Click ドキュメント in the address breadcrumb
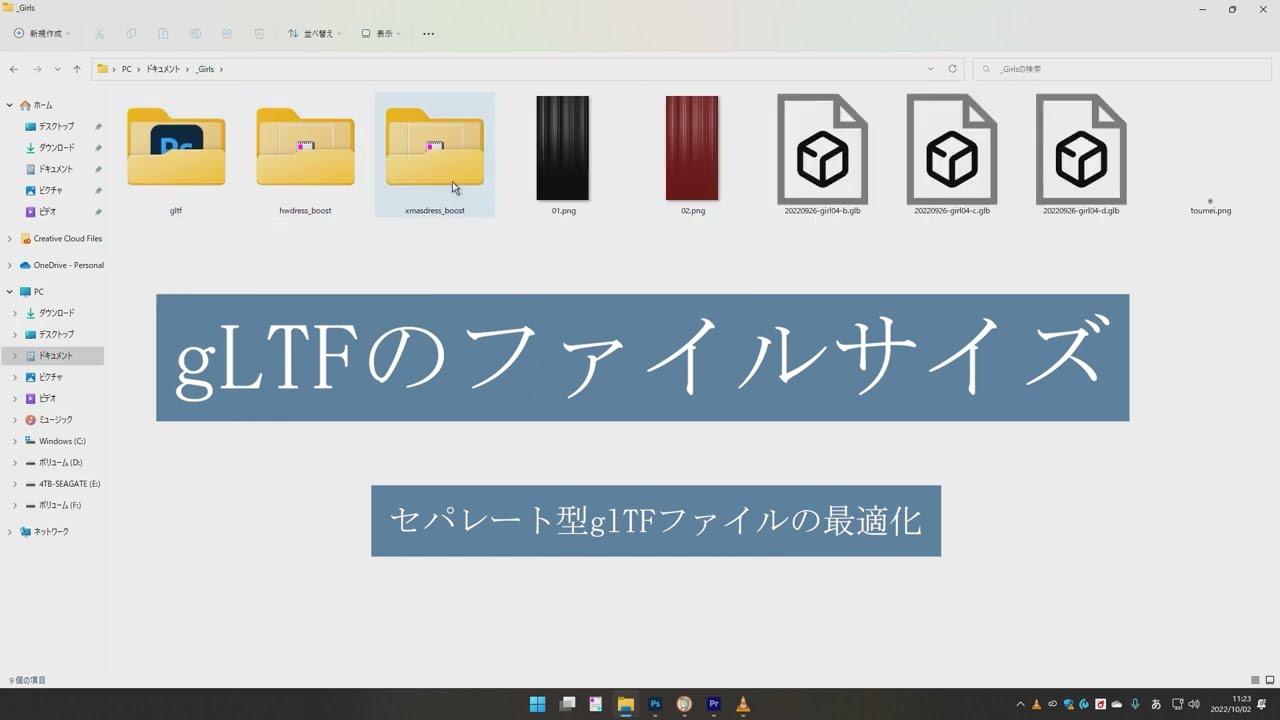 pyautogui.click(x=163, y=69)
